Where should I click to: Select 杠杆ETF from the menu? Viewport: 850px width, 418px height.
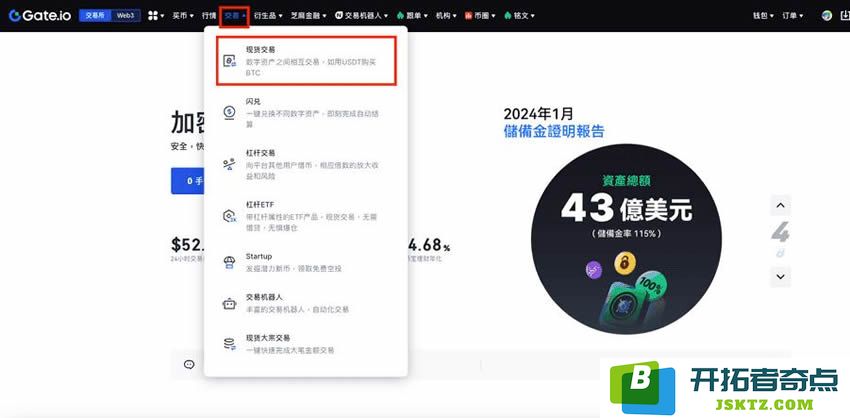(305, 216)
